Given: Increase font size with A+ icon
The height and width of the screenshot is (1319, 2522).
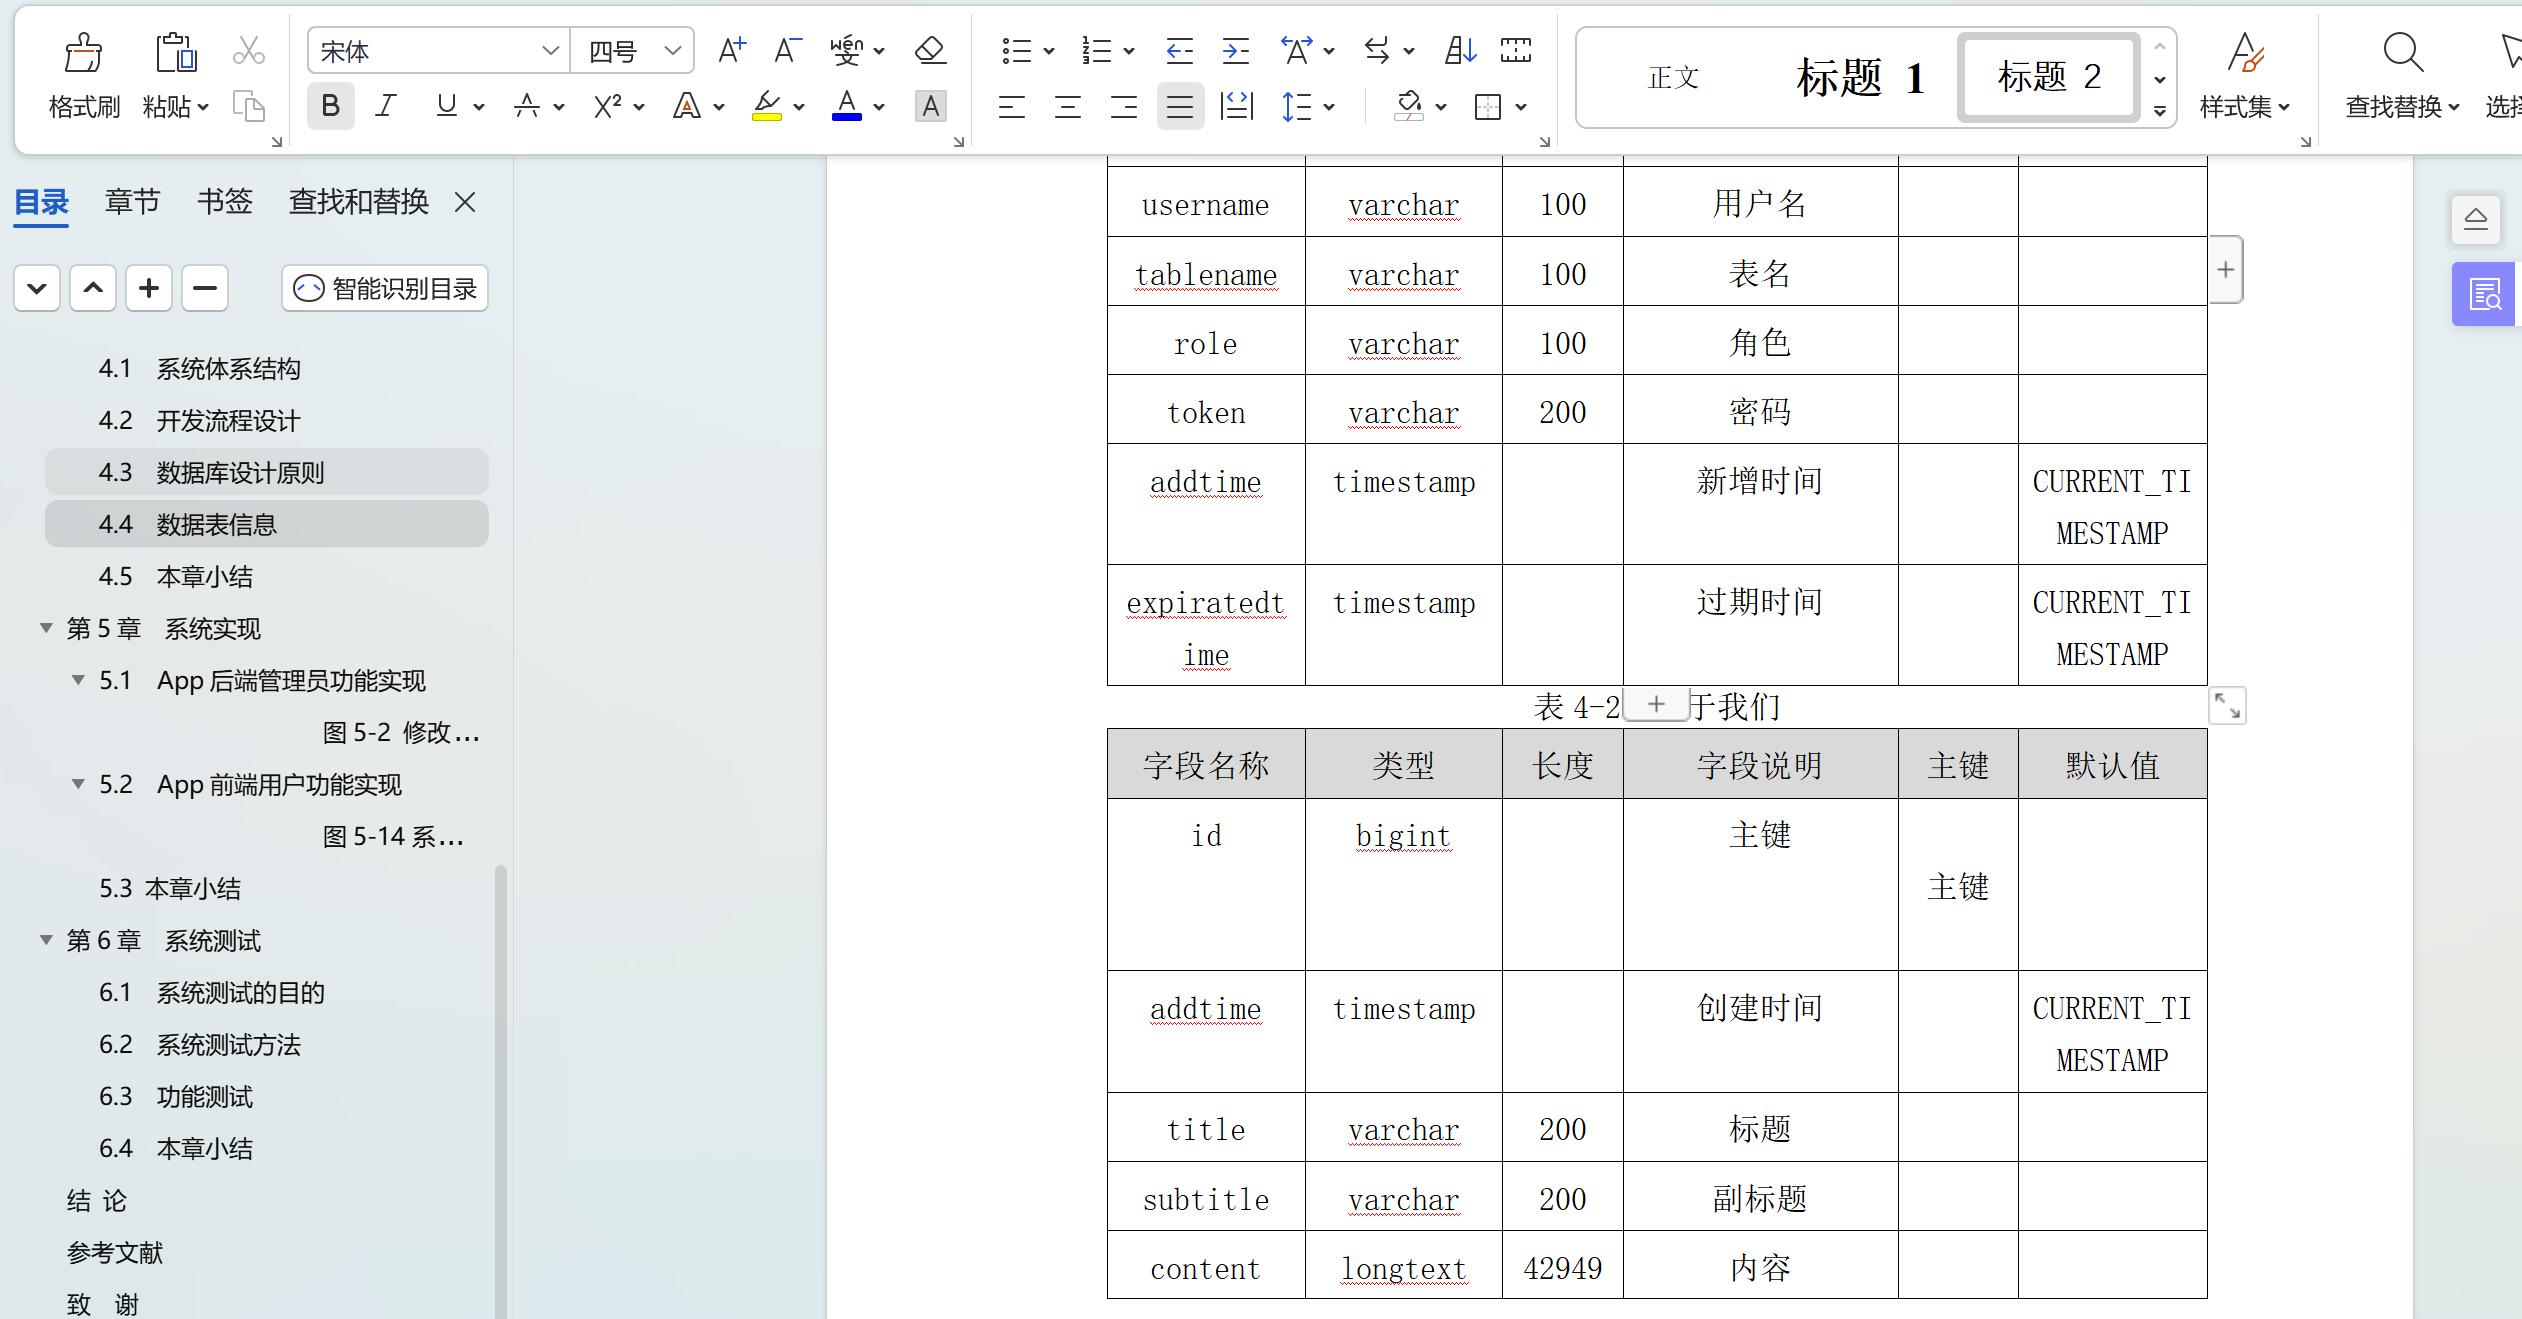Looking at the screenshot, I should (x=732, y=50).
